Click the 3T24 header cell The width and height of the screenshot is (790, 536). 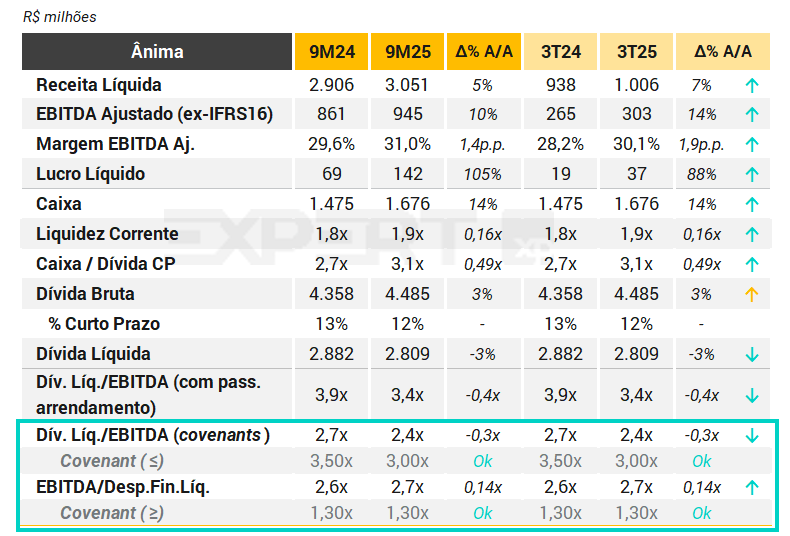561,52
